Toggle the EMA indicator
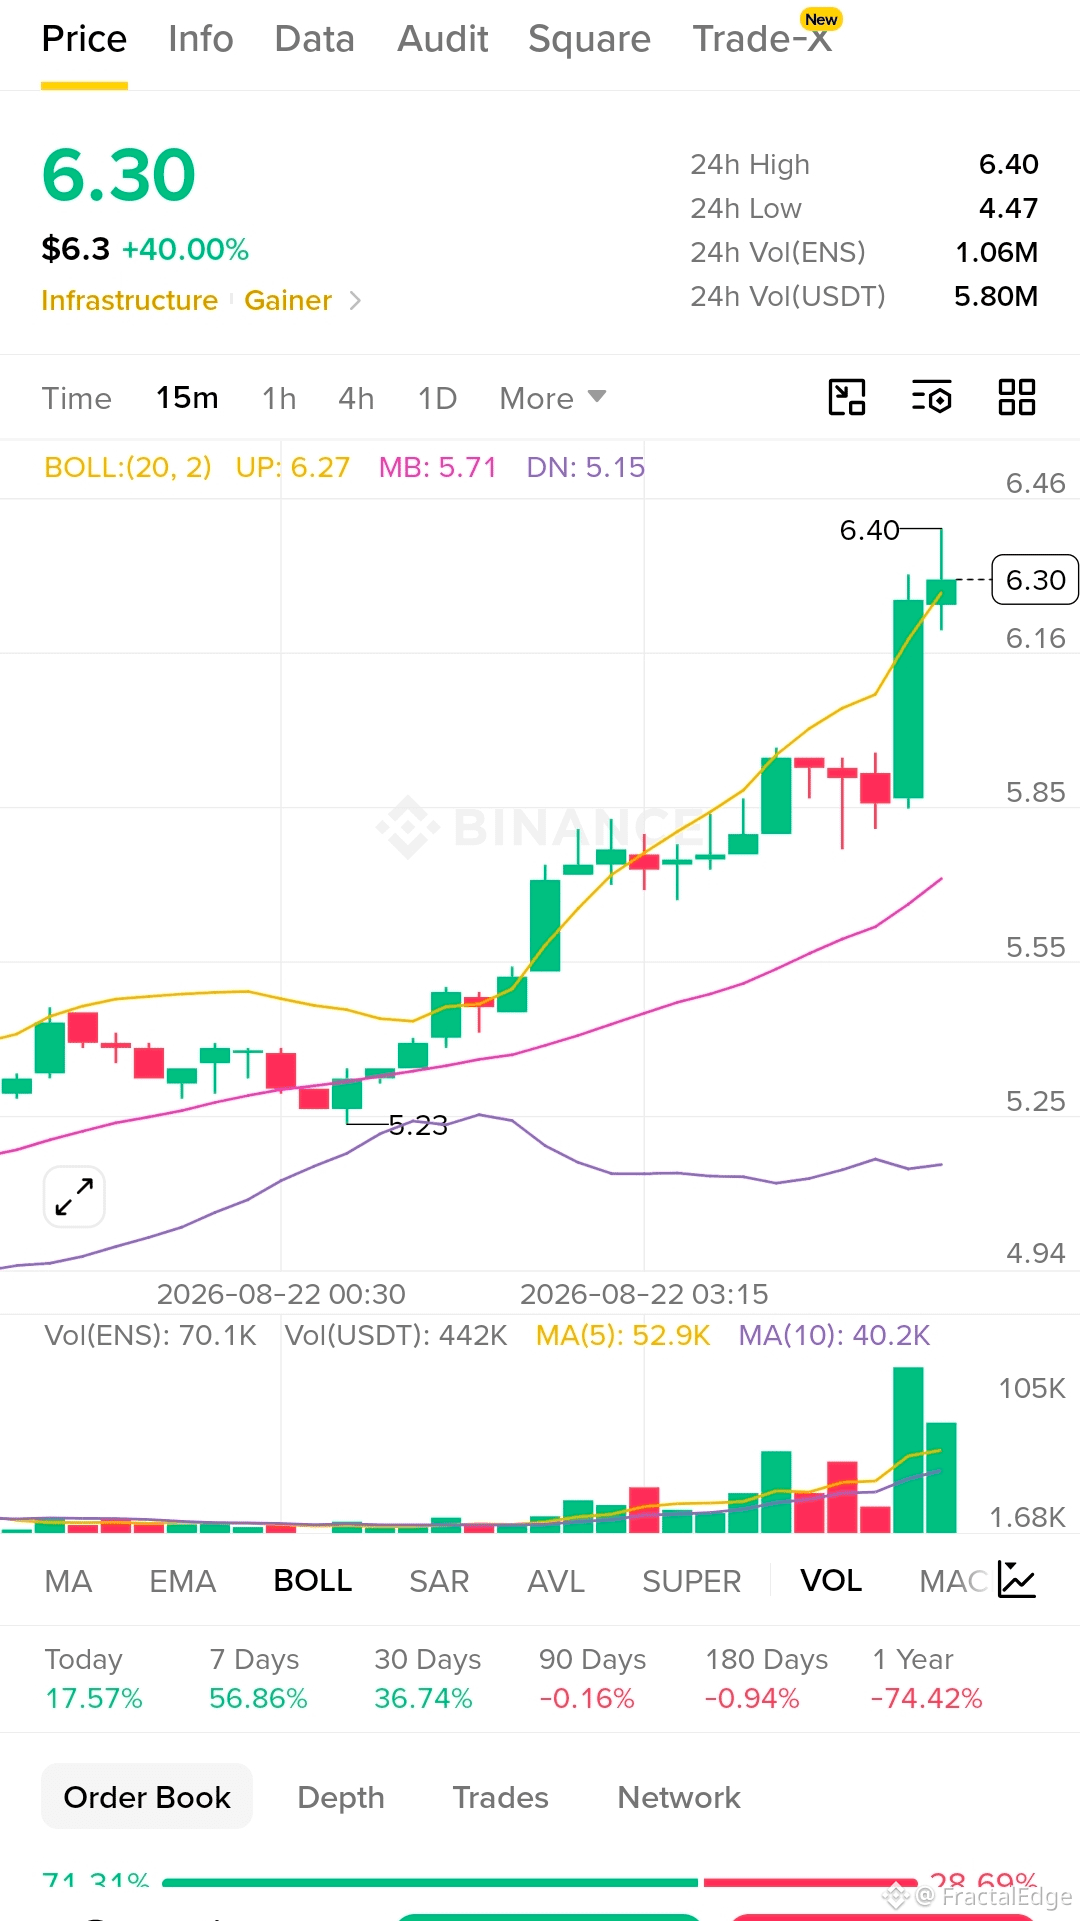 tap(183, 1581)
